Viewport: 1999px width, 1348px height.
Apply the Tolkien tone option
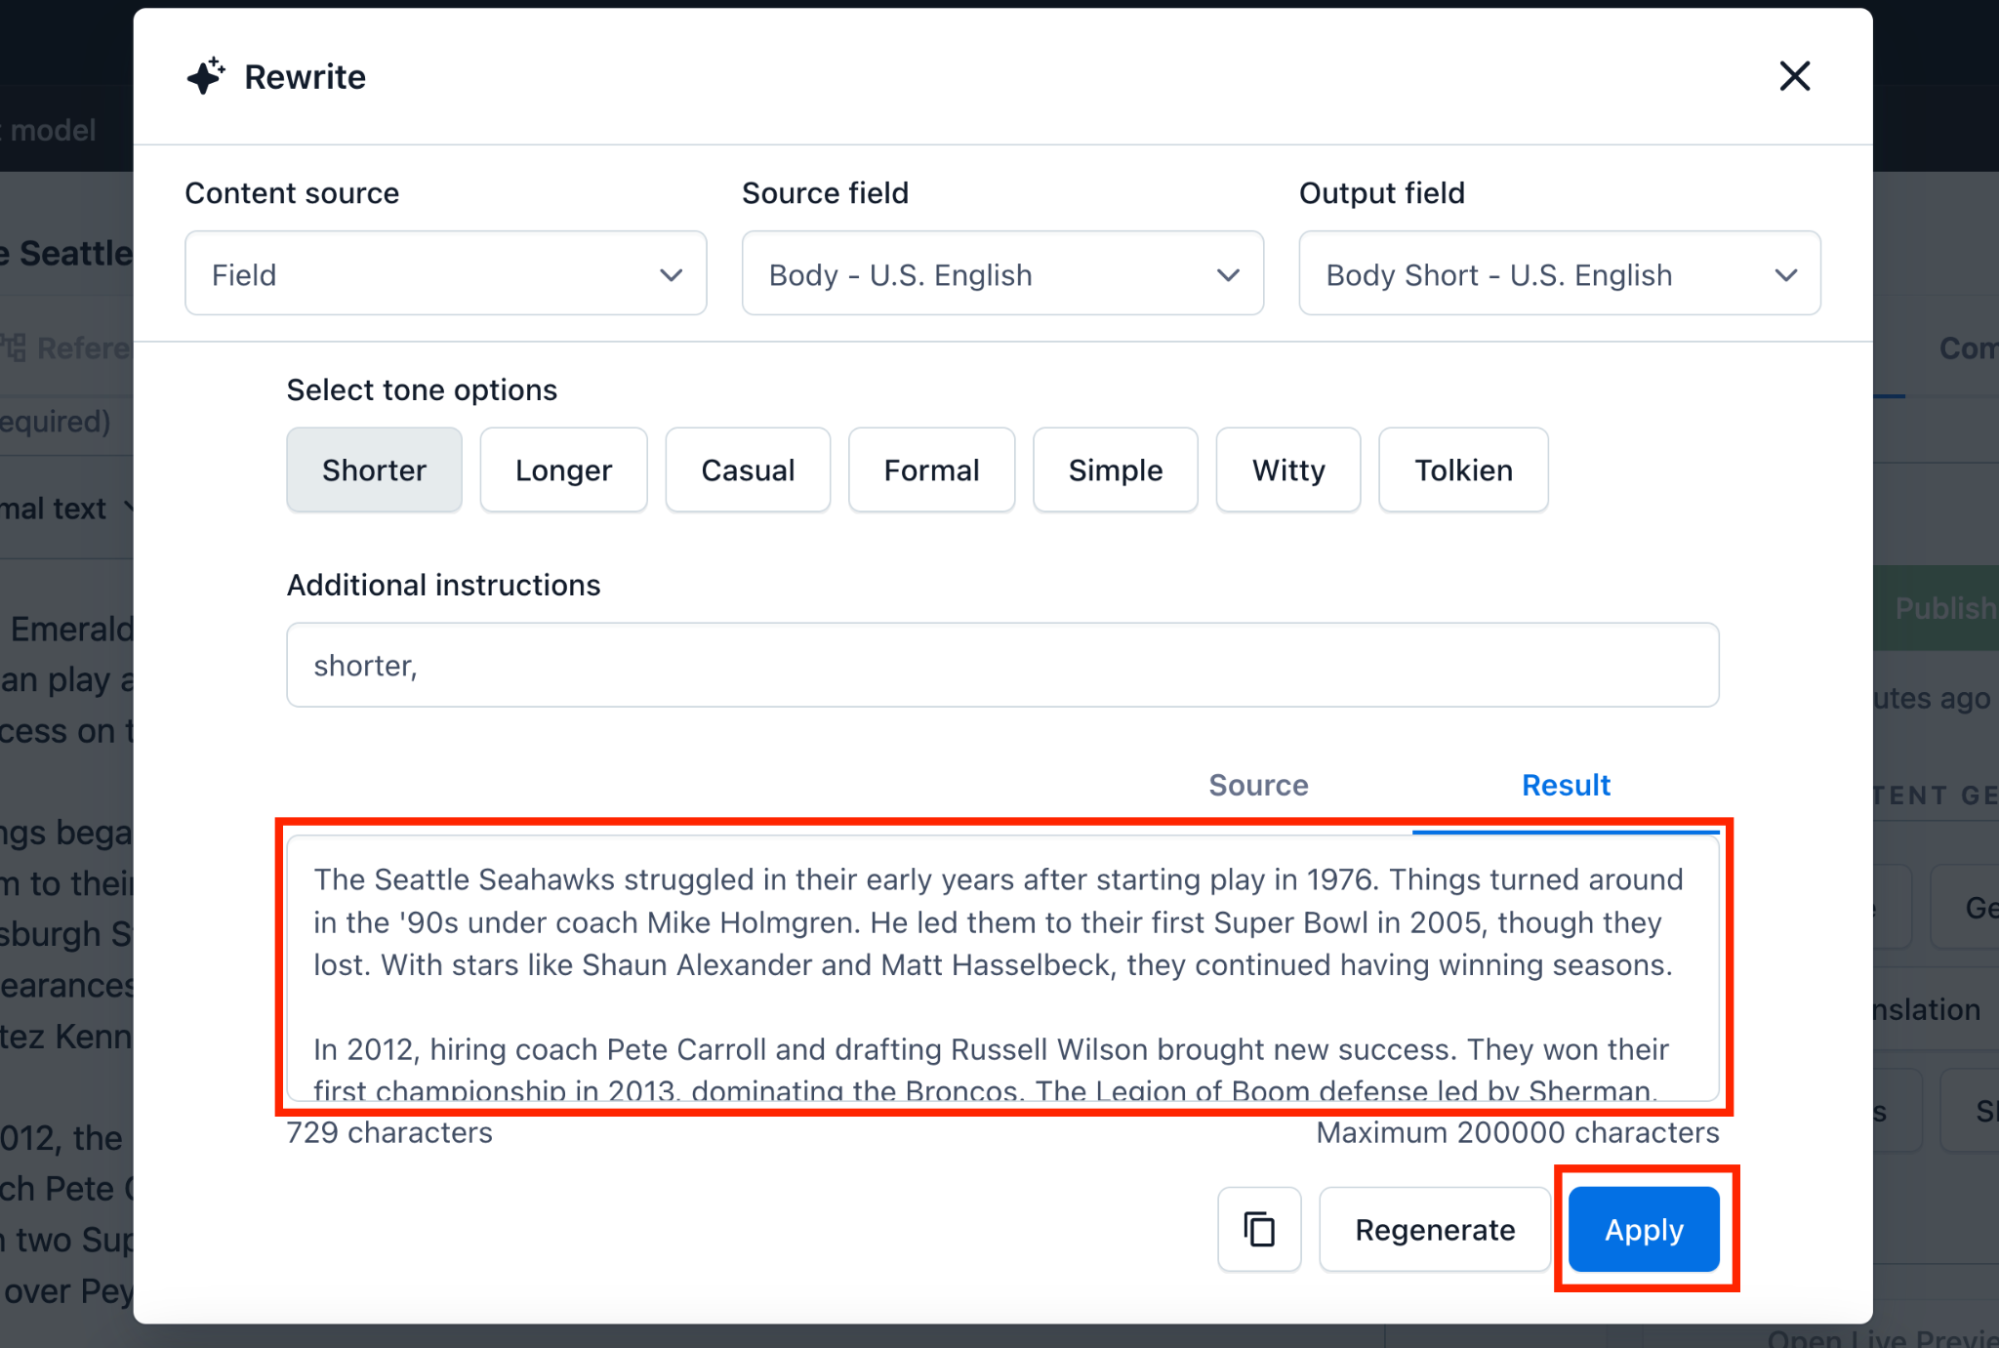pos(1463,470)
